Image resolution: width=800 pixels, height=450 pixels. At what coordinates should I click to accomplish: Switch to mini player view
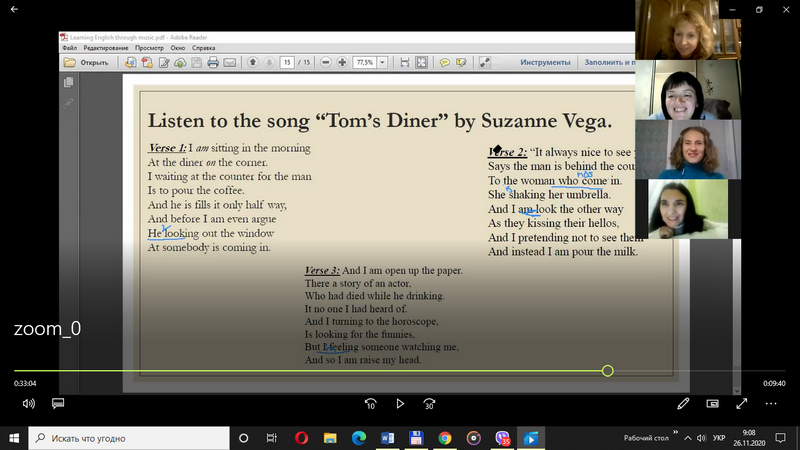712,404
